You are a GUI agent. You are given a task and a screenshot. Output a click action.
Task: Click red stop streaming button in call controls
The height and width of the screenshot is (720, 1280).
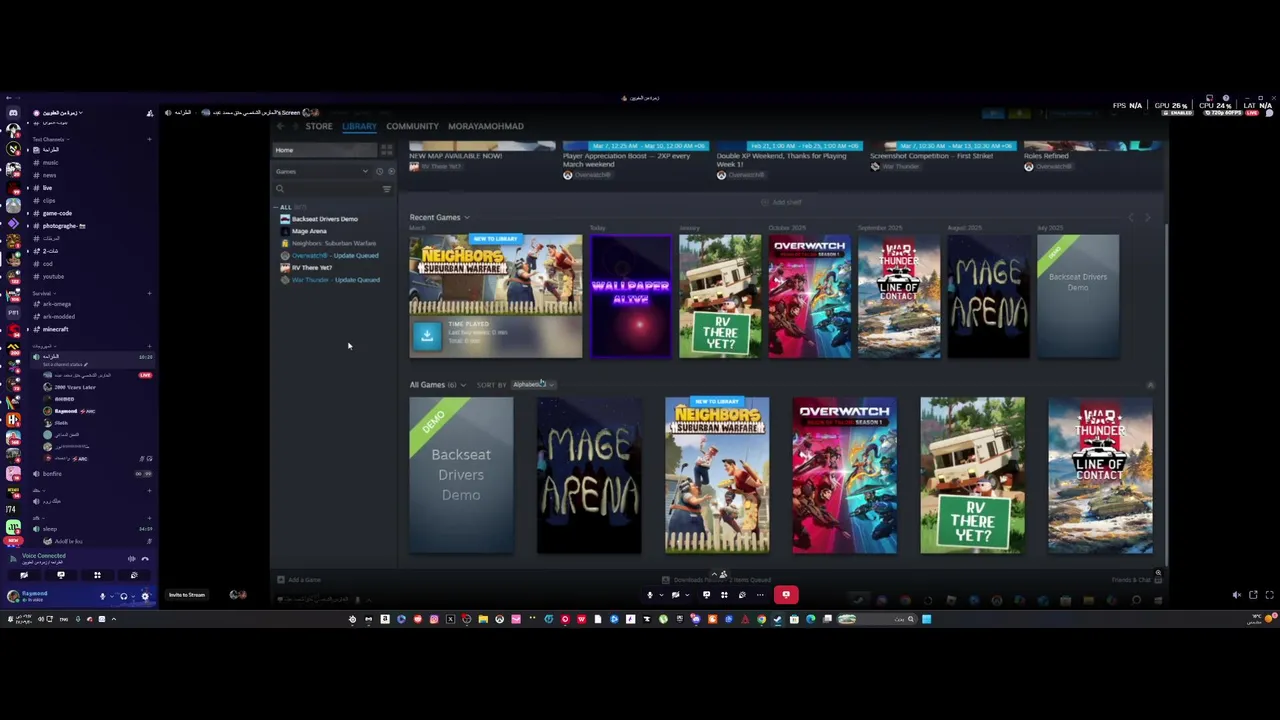pyautogui.click(x=786, y=595)
